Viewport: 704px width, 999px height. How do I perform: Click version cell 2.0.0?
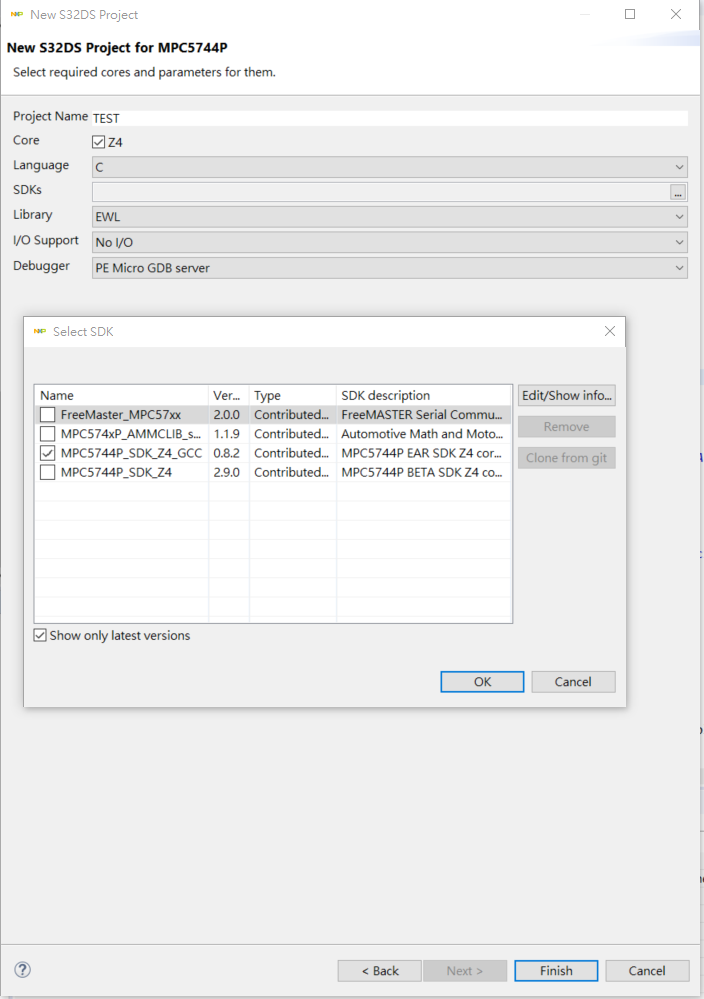tap(227, 415)
